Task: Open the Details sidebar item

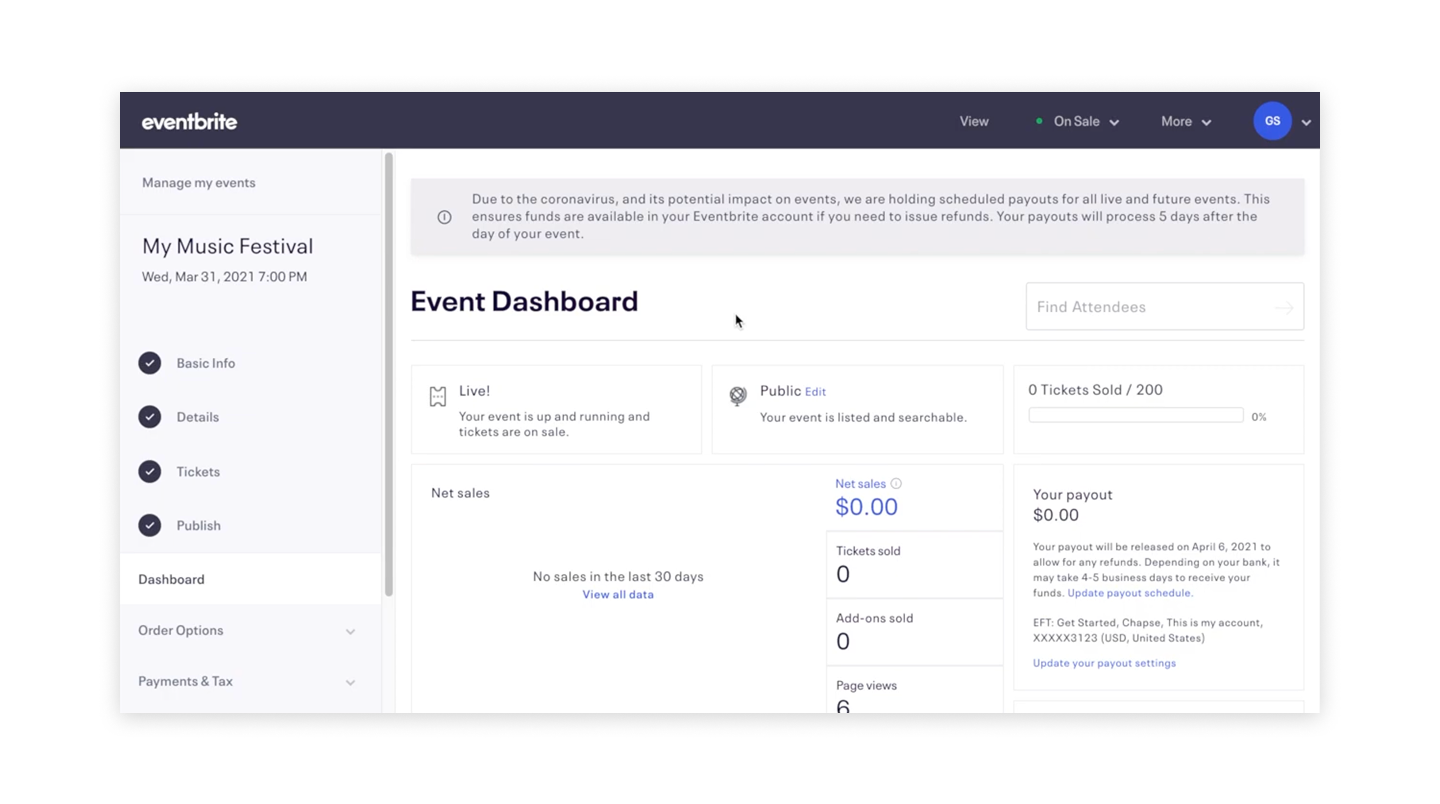Action: tap(198, 417)
